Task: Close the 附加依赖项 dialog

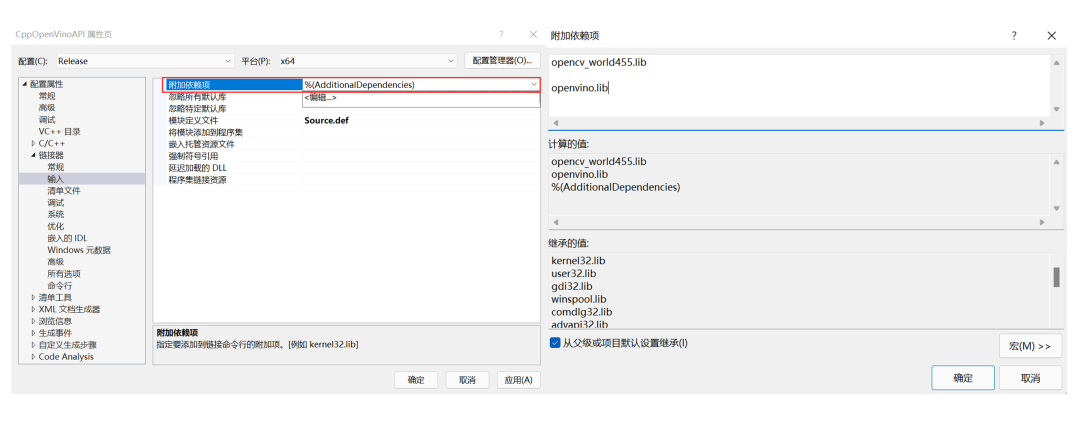Action: (1052, 36)
